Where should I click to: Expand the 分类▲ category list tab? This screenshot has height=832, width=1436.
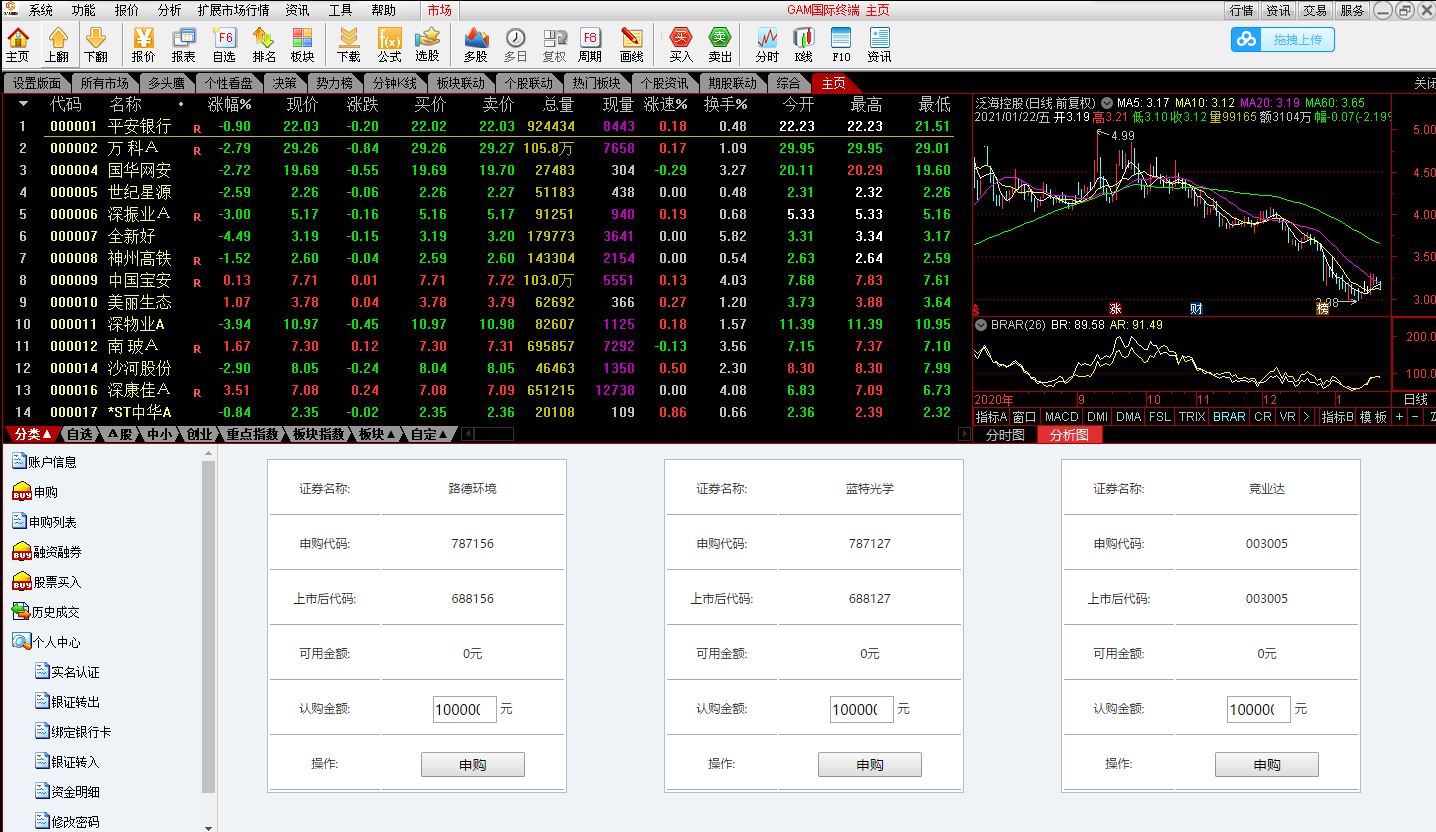[x=33, y=434]
